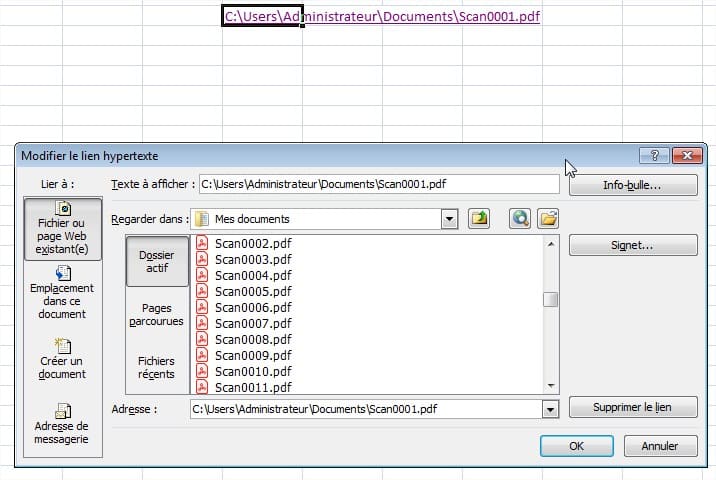Click Supprimer le lien button

633,407
